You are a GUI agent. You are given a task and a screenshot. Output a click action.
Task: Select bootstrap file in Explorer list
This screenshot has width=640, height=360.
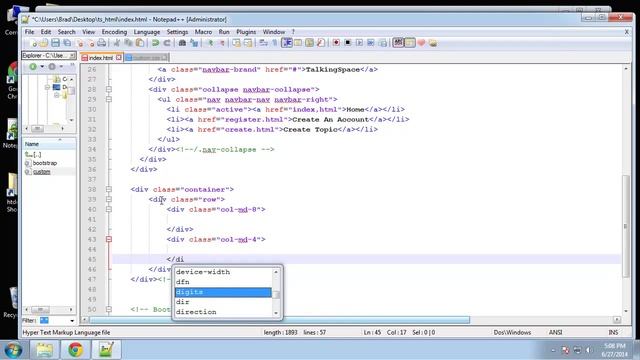(44, 163)
